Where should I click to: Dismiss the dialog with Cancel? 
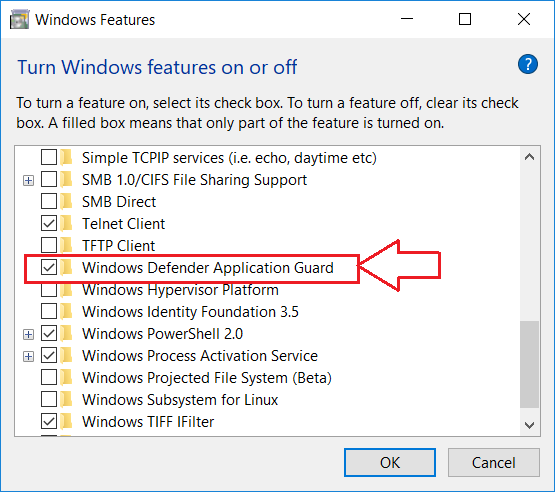click(494, 463)
